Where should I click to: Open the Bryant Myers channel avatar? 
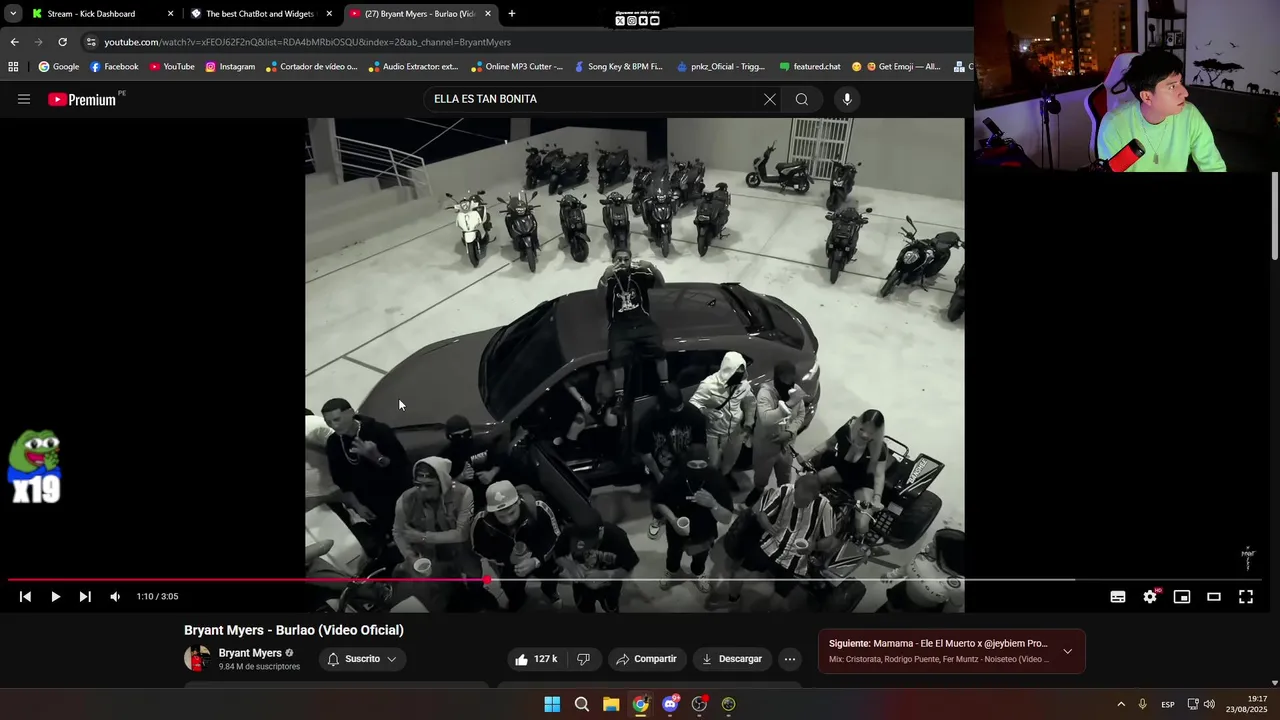[x=197, y=658]
